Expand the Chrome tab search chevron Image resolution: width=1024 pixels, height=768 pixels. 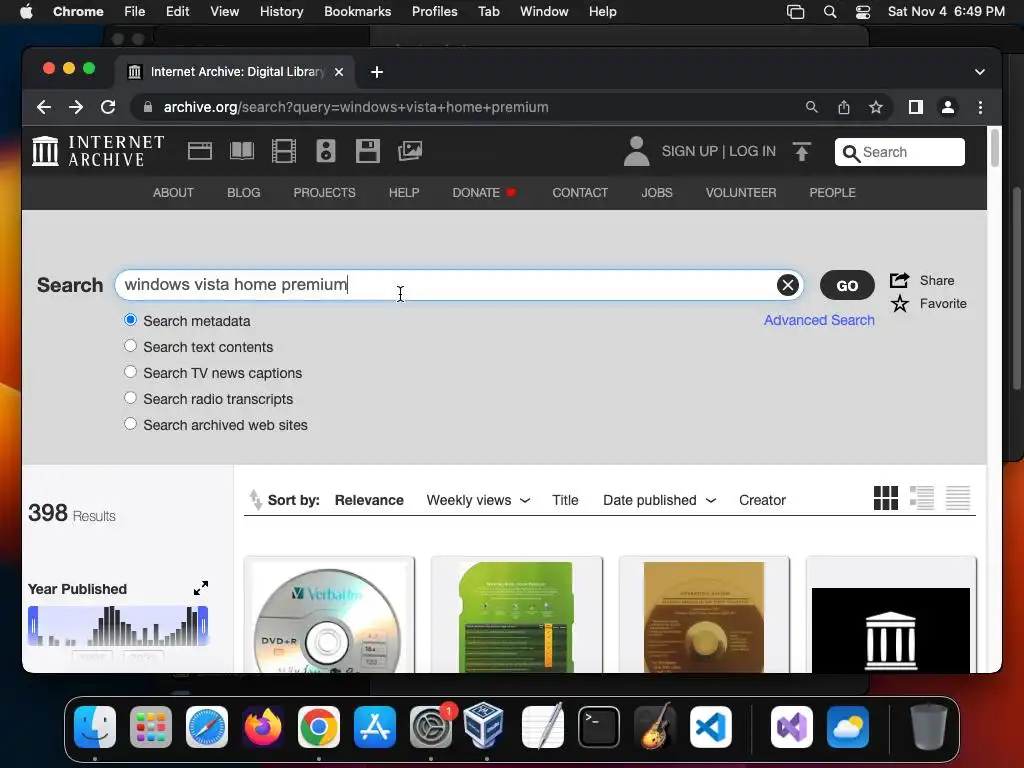(x=980, y=72)
